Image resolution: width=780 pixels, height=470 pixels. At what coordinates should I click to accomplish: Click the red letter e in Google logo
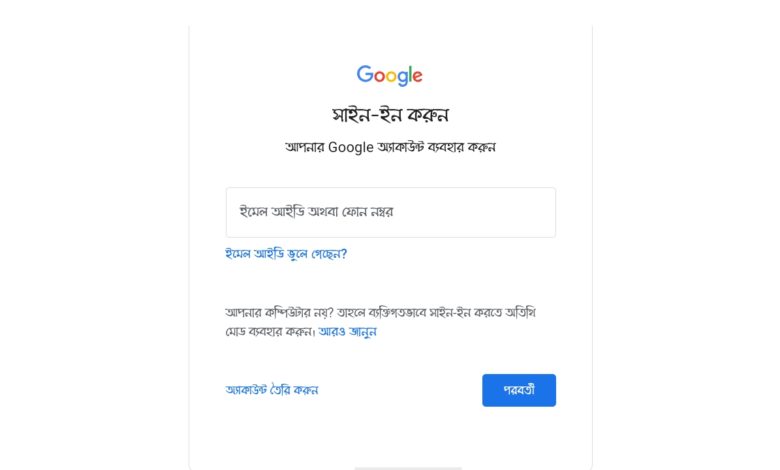click(417, 77)
